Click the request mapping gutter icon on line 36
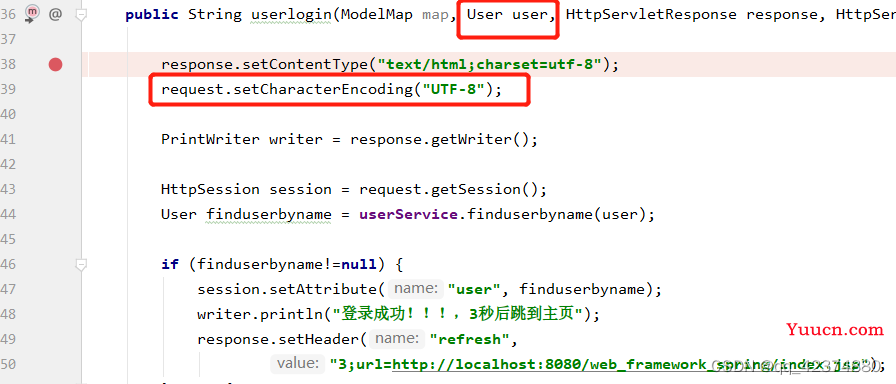This screenshot has height=384, width=896. click(33, 13)
